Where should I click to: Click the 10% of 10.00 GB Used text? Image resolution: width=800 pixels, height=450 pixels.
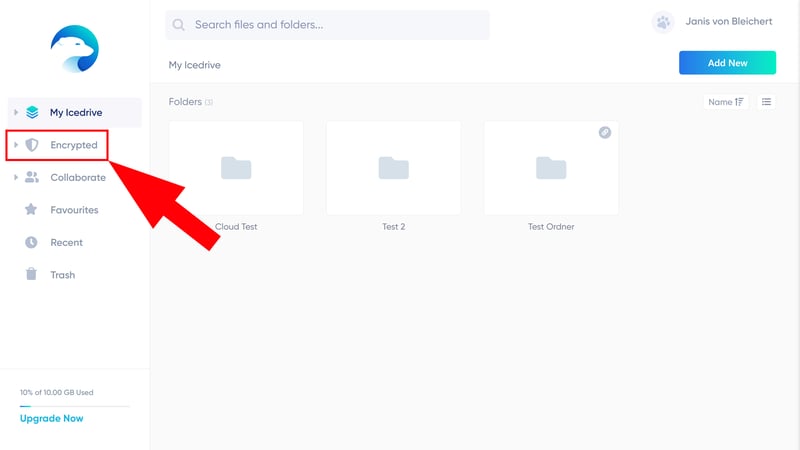tap(57, 392)
